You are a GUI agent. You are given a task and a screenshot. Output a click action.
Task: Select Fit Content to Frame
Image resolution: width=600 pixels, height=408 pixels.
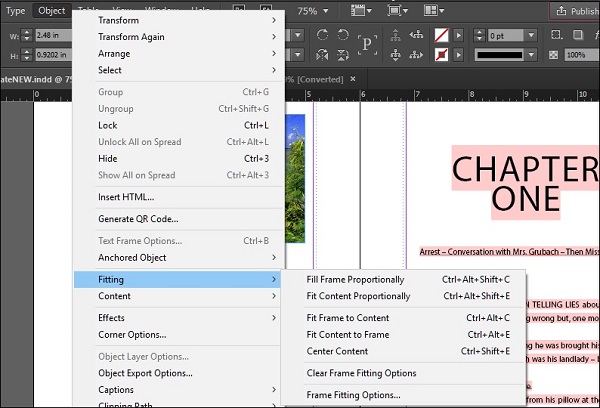(347, 334)
